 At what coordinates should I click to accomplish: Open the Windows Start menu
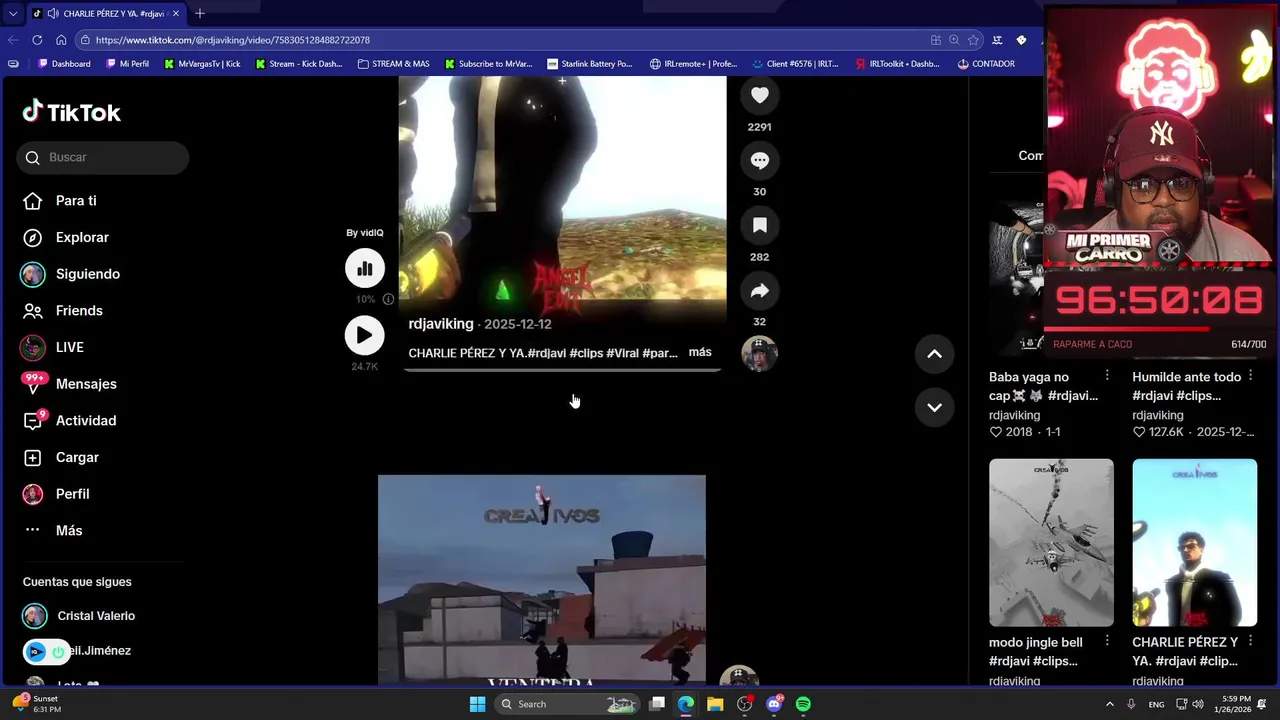click(478, 704)
